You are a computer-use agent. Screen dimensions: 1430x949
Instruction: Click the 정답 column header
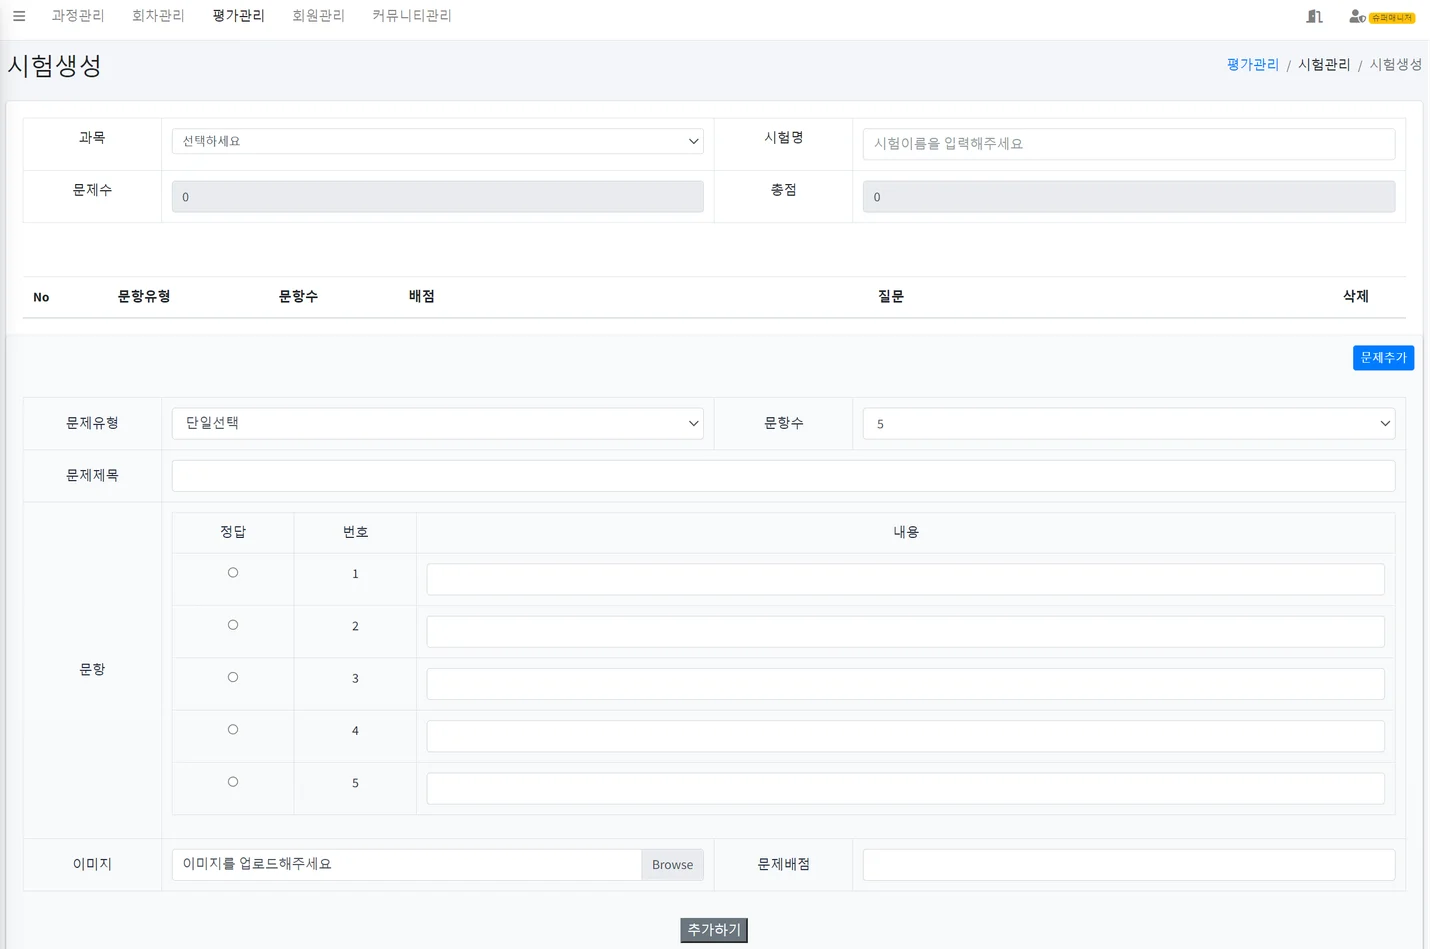233,532
